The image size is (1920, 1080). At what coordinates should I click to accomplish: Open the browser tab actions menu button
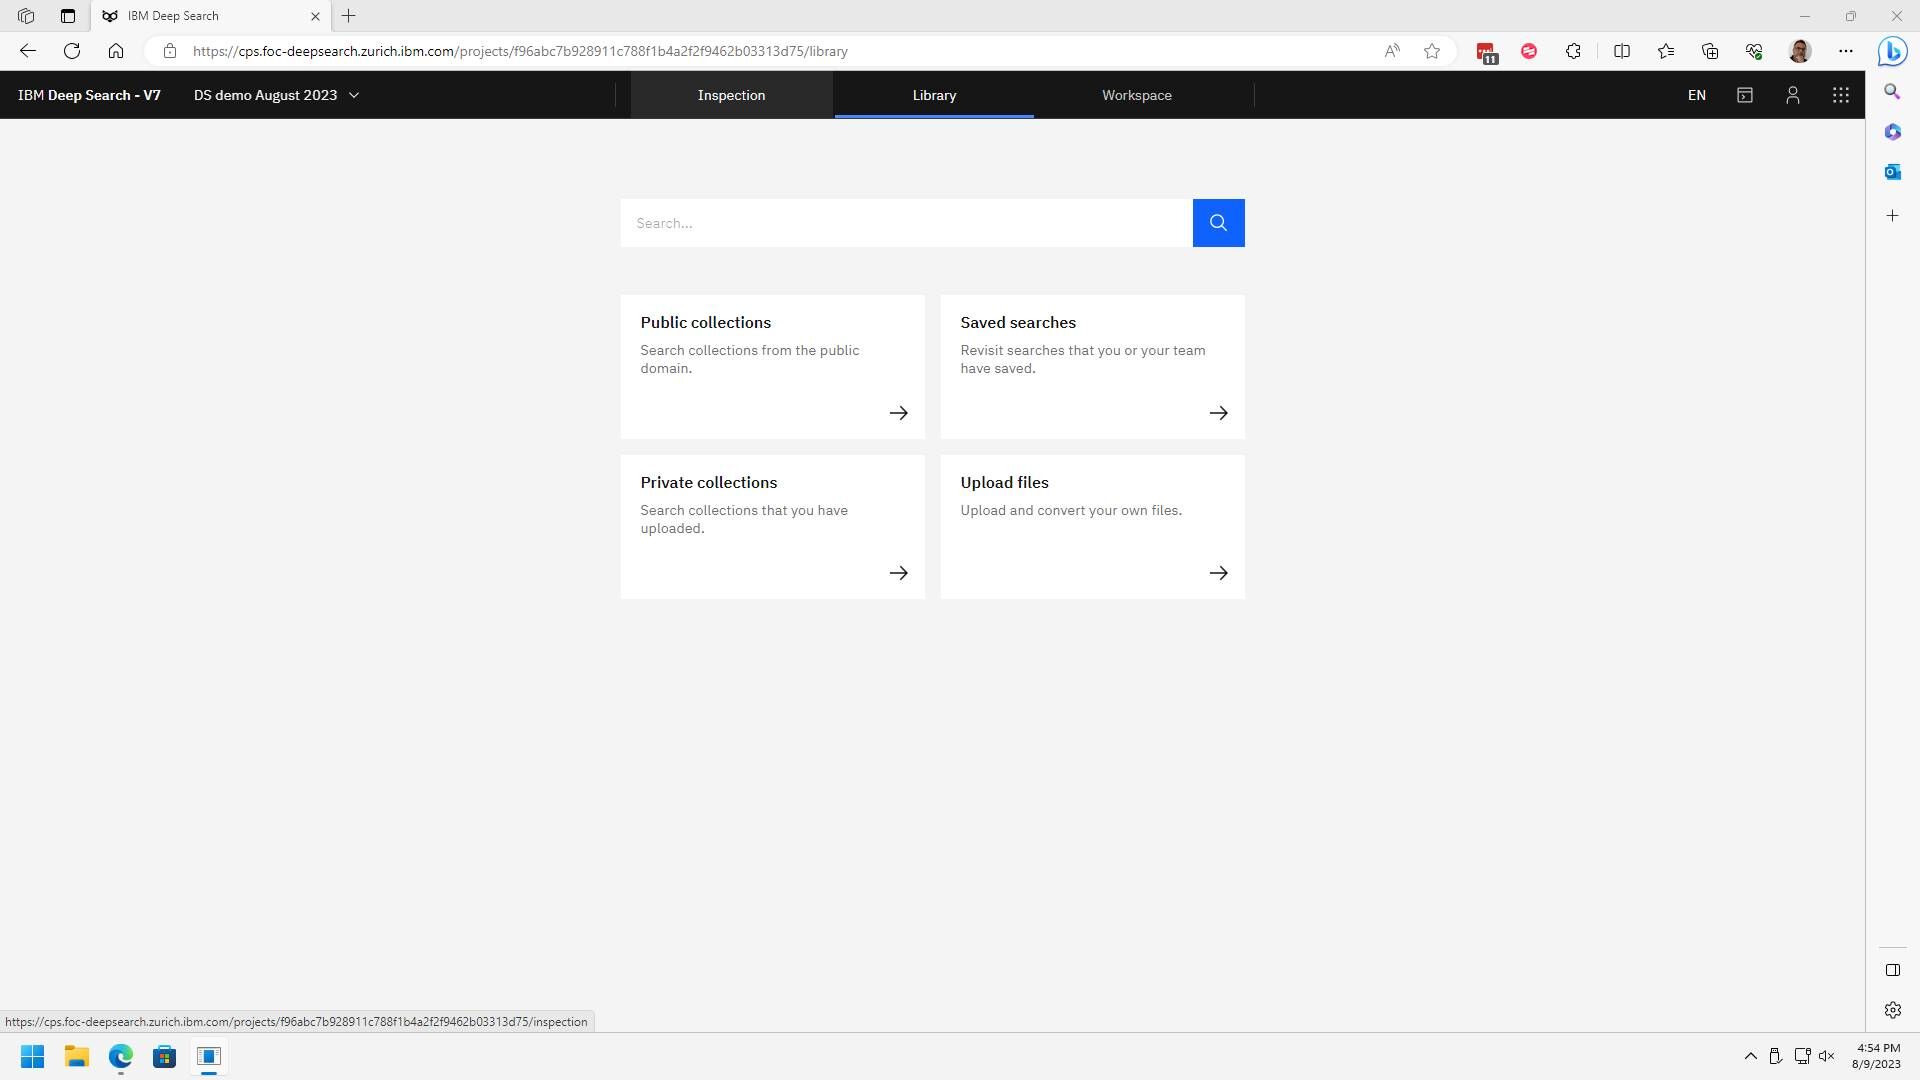(x=68, y=16)
